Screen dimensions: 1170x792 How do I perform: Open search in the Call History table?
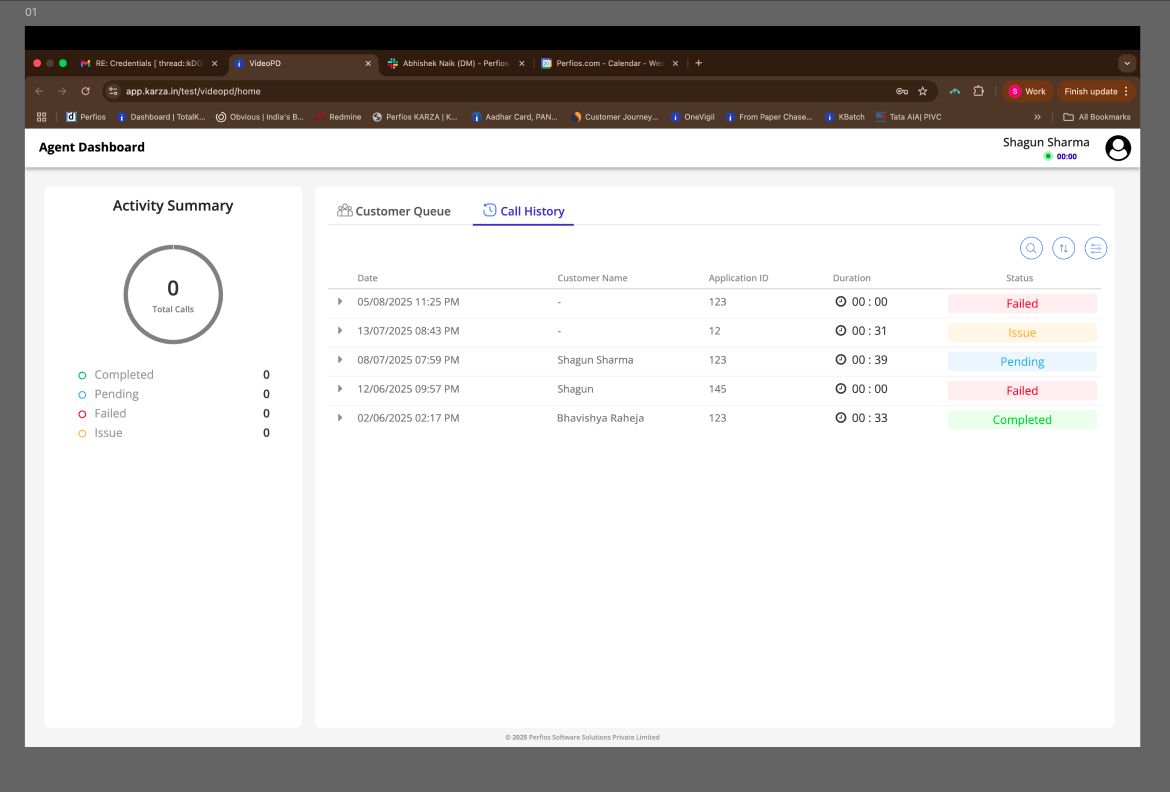1030,247
